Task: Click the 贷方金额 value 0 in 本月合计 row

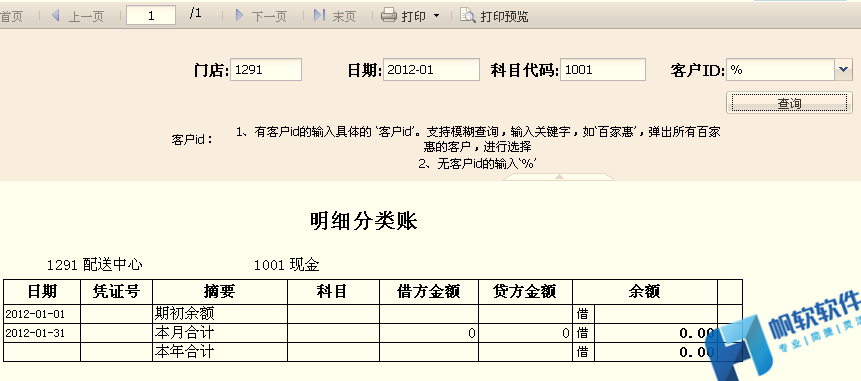Action: pos(525,333)
